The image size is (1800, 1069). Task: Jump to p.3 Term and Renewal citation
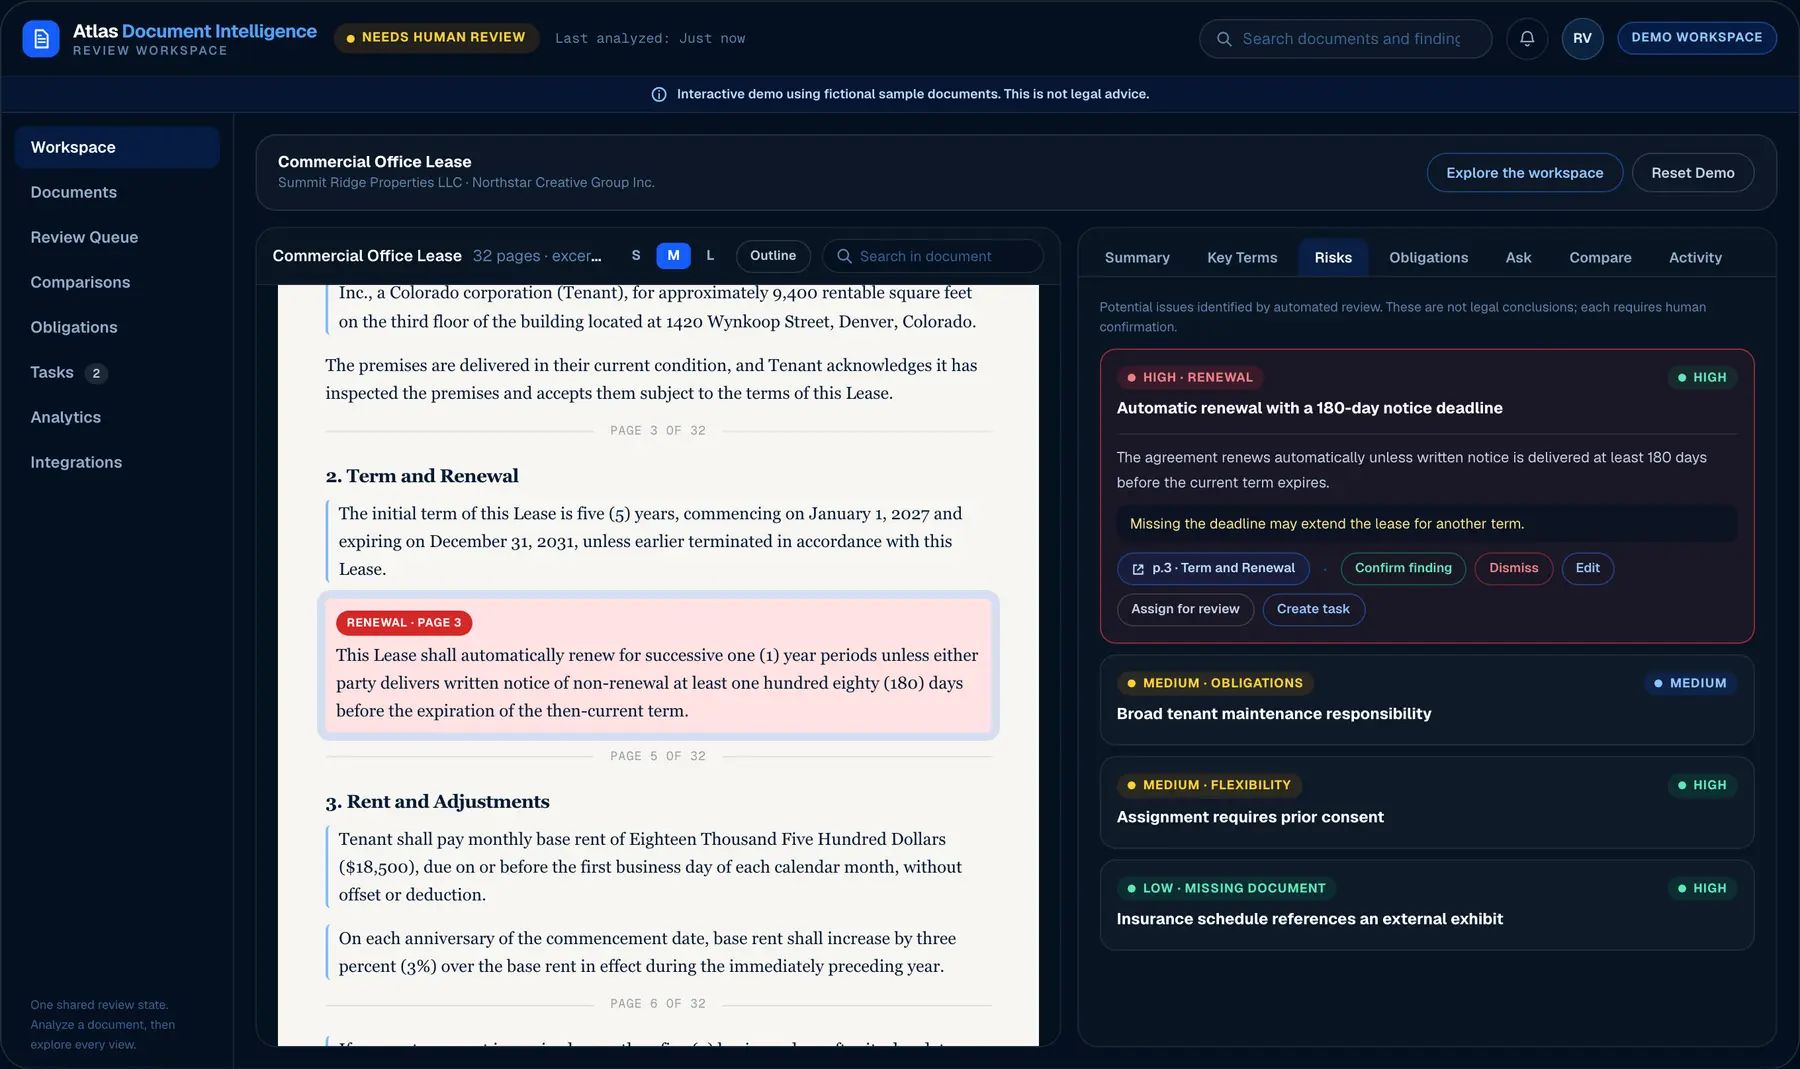click(1213, 568)
